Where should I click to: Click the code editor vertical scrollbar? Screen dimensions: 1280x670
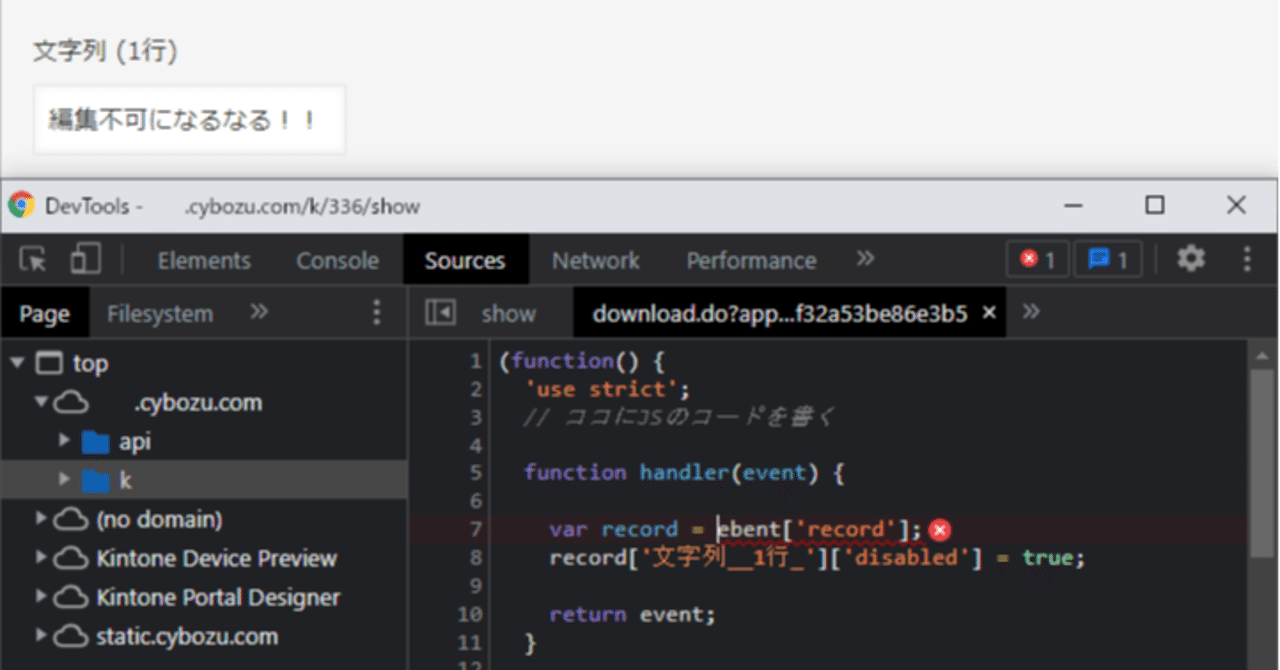tap(1262, 465)
